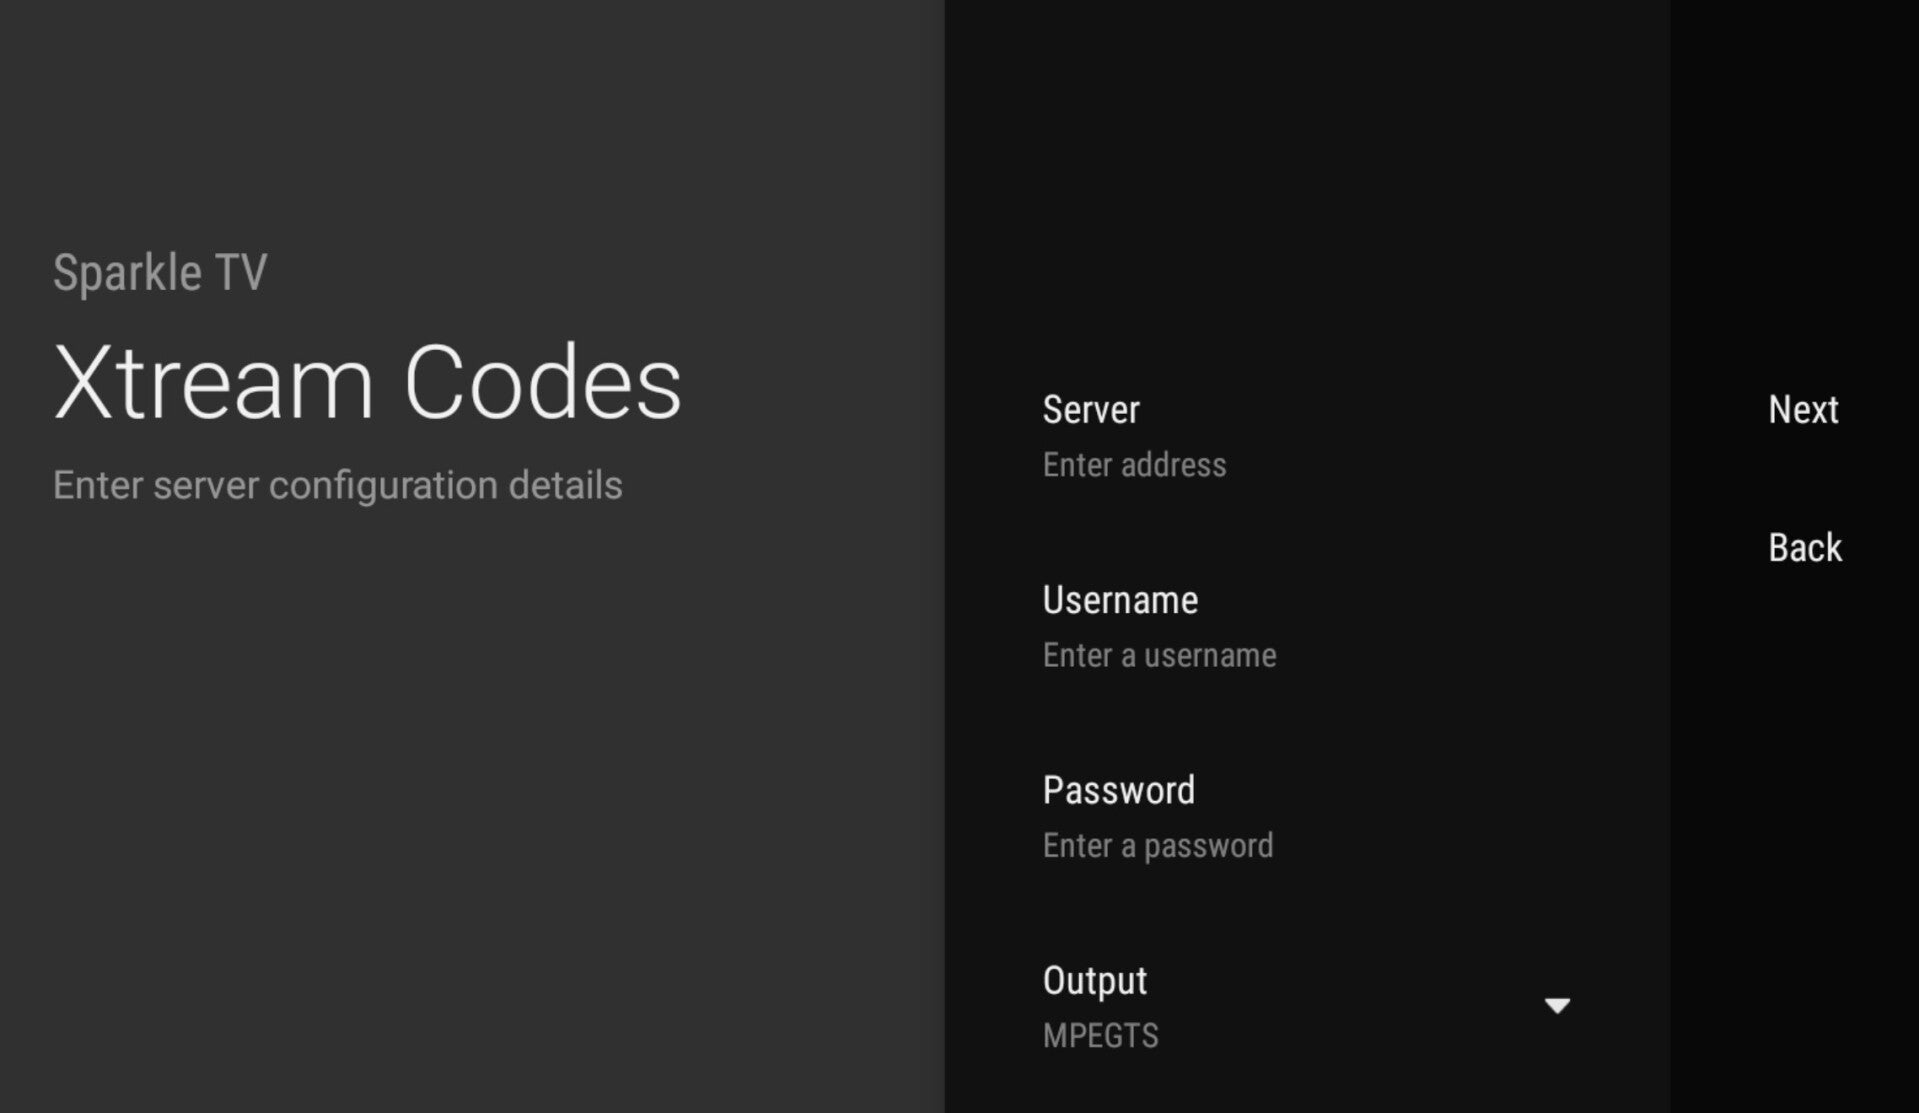1919x1113 pixels.
Task: Click the Xtream Codes heading
Action: pos(367,383)
